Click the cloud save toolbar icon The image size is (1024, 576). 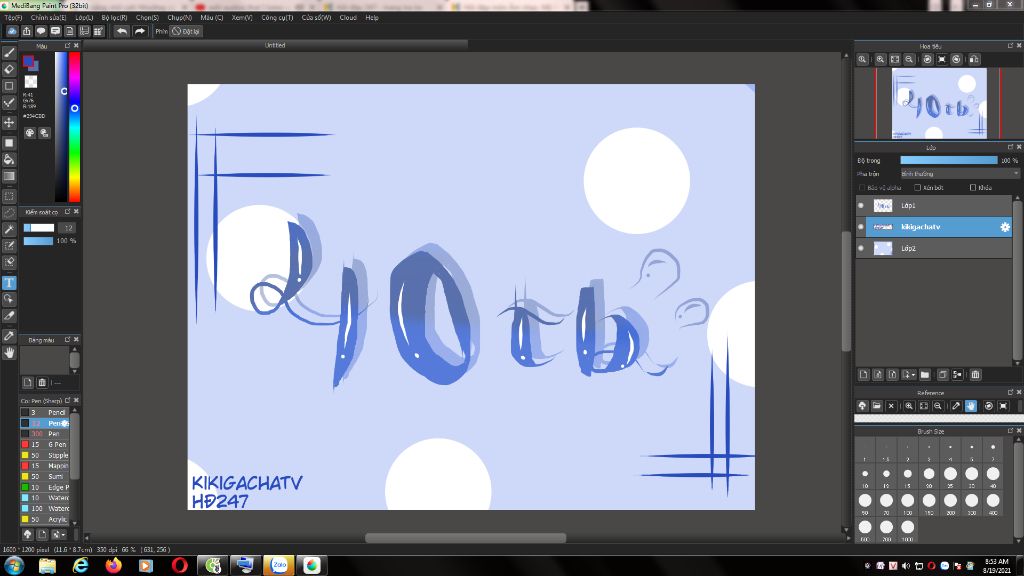click(12, 31)
